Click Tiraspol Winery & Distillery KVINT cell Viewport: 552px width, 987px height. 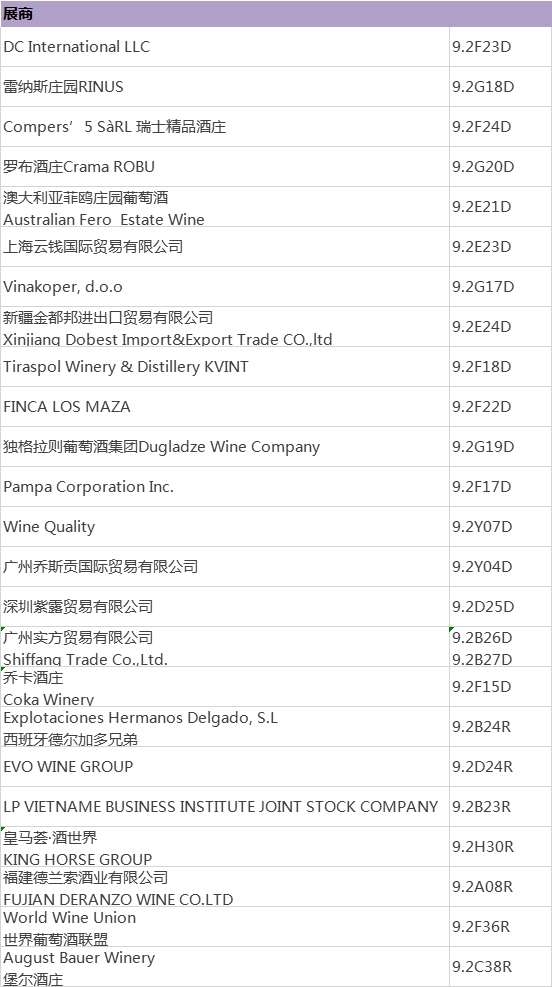point(225,366)
